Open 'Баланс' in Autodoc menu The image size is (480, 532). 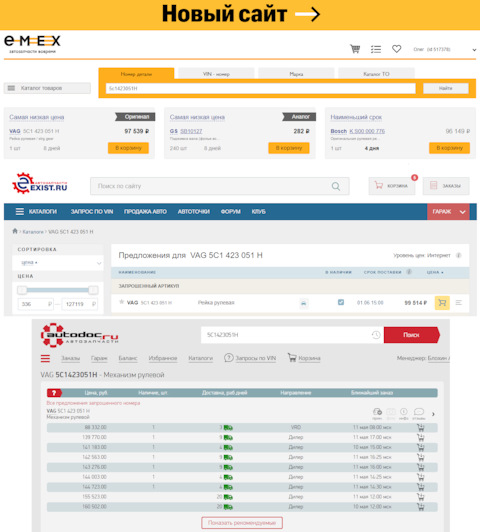pyautogui.click(x=128, y=358)
